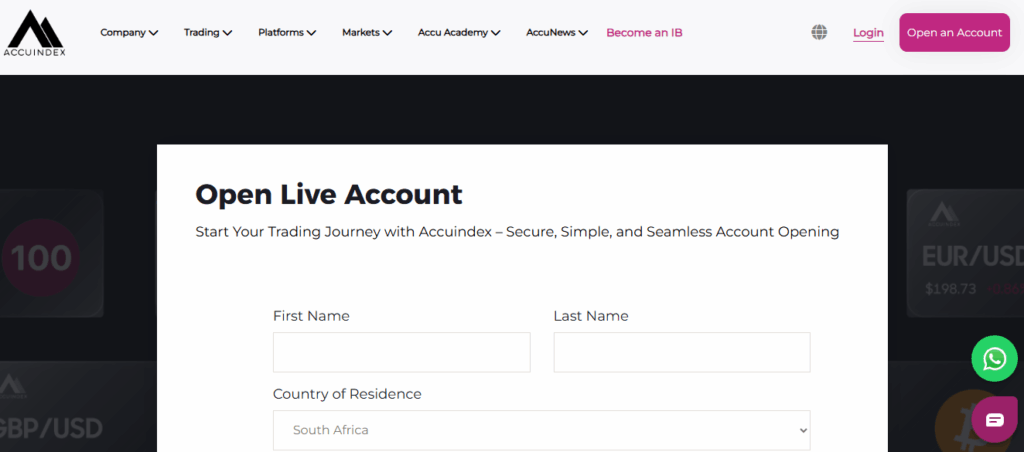This screenshot has height=452, width=1024.
Task: Open the AccuNews menu
Action: coord(557,33)
